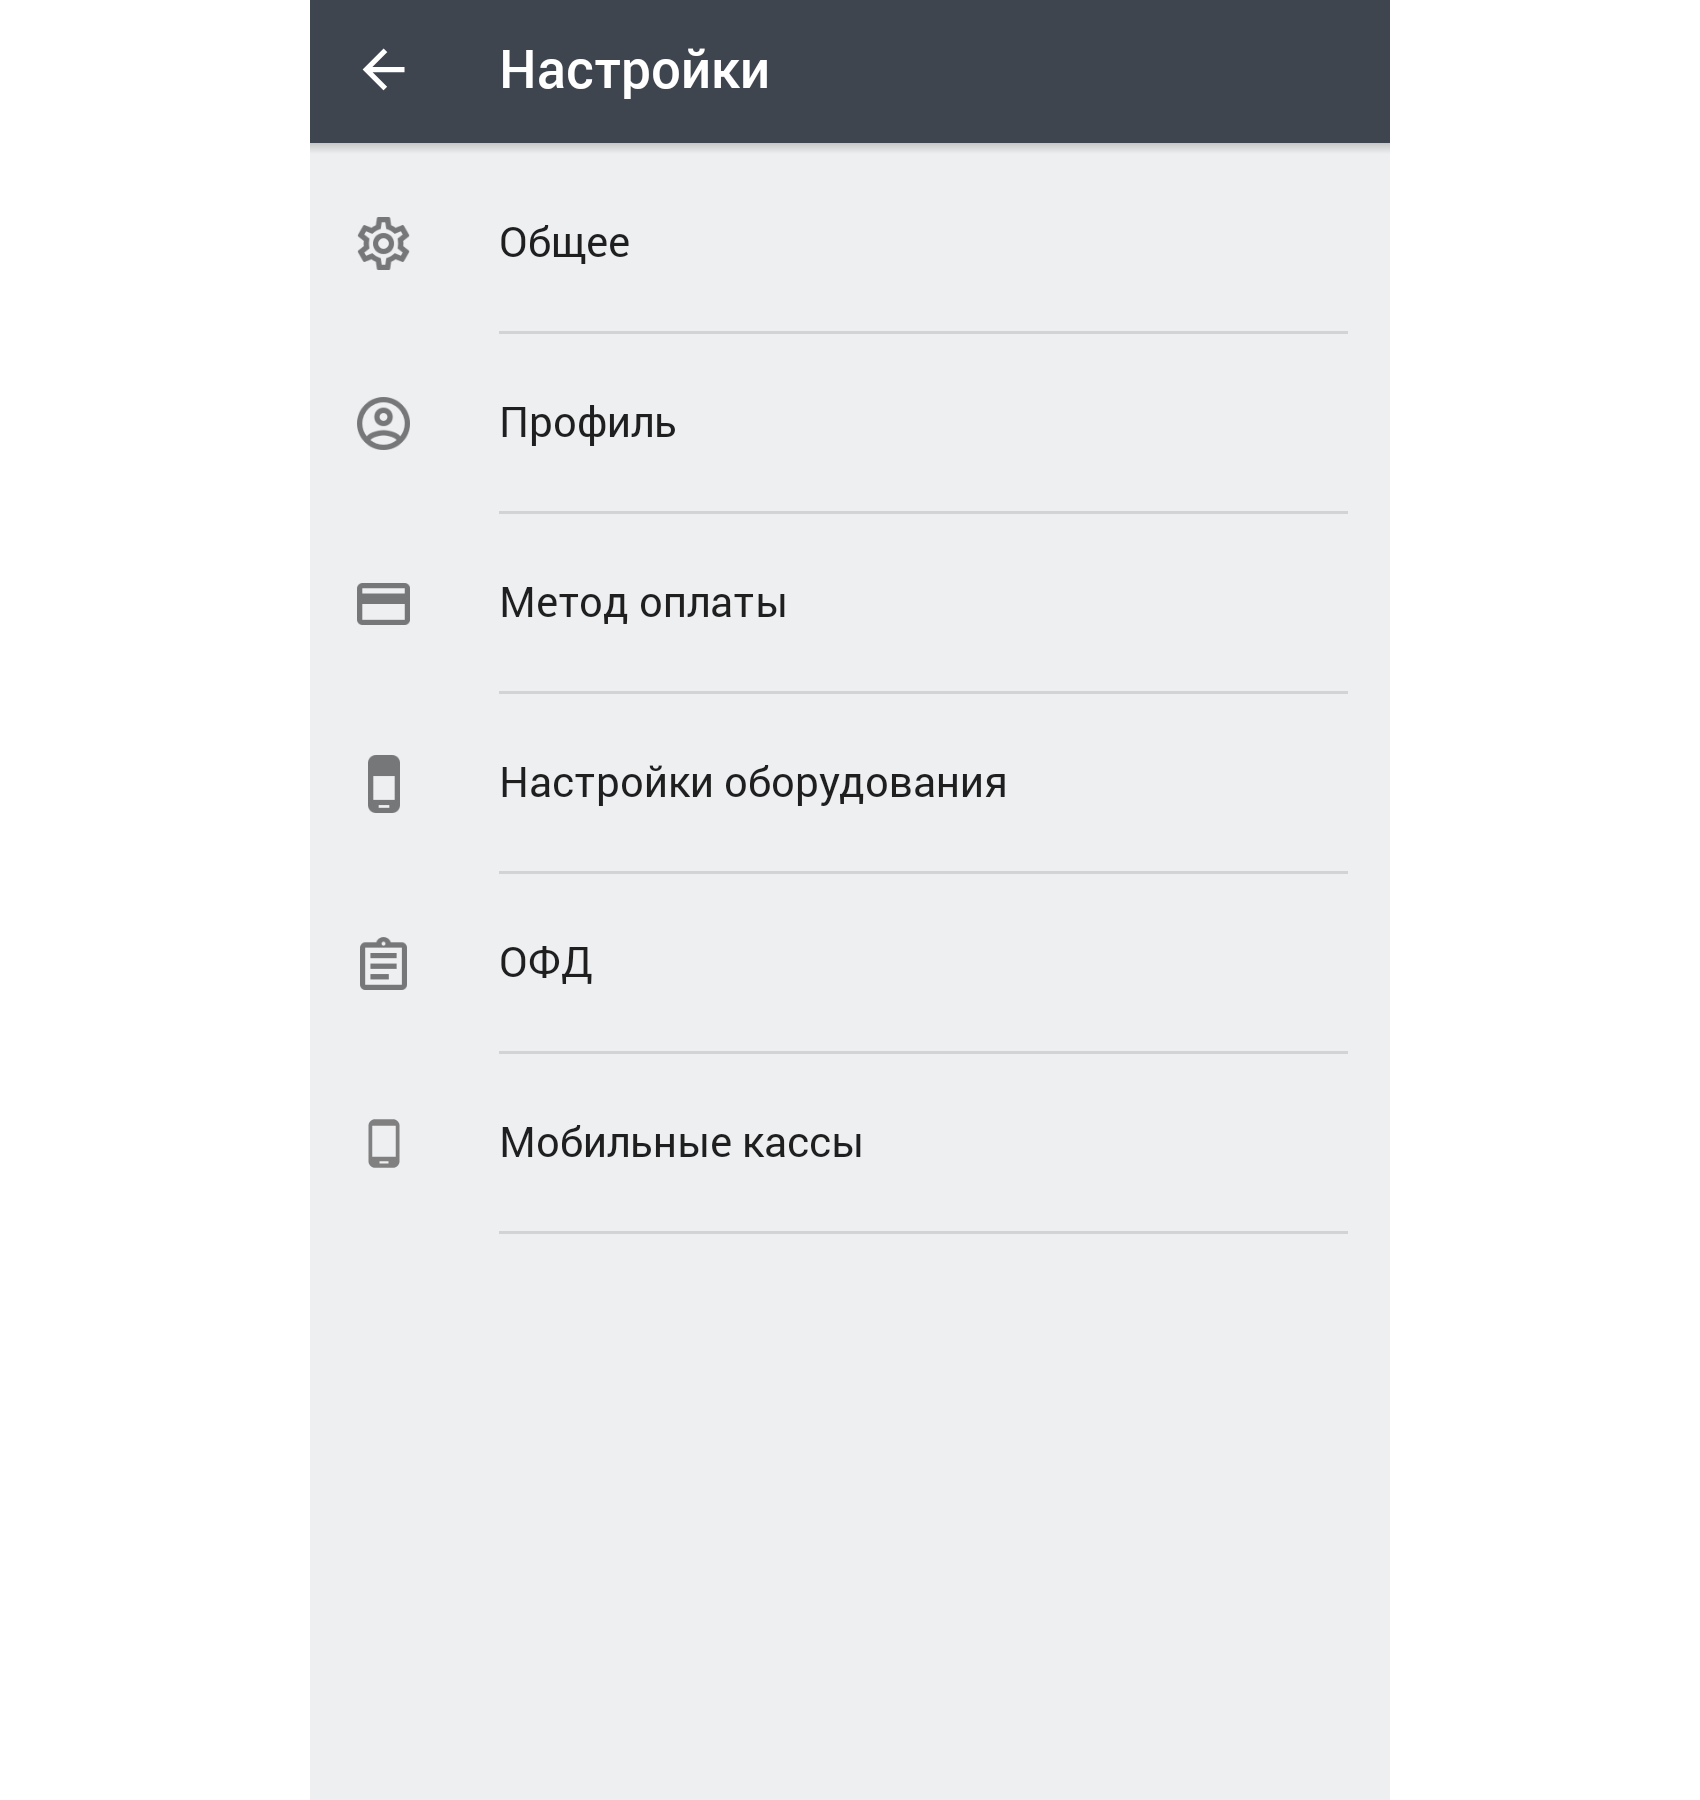Select the ОФД entry
This screenshot has width=1700, height=1800.
[849, 963]
